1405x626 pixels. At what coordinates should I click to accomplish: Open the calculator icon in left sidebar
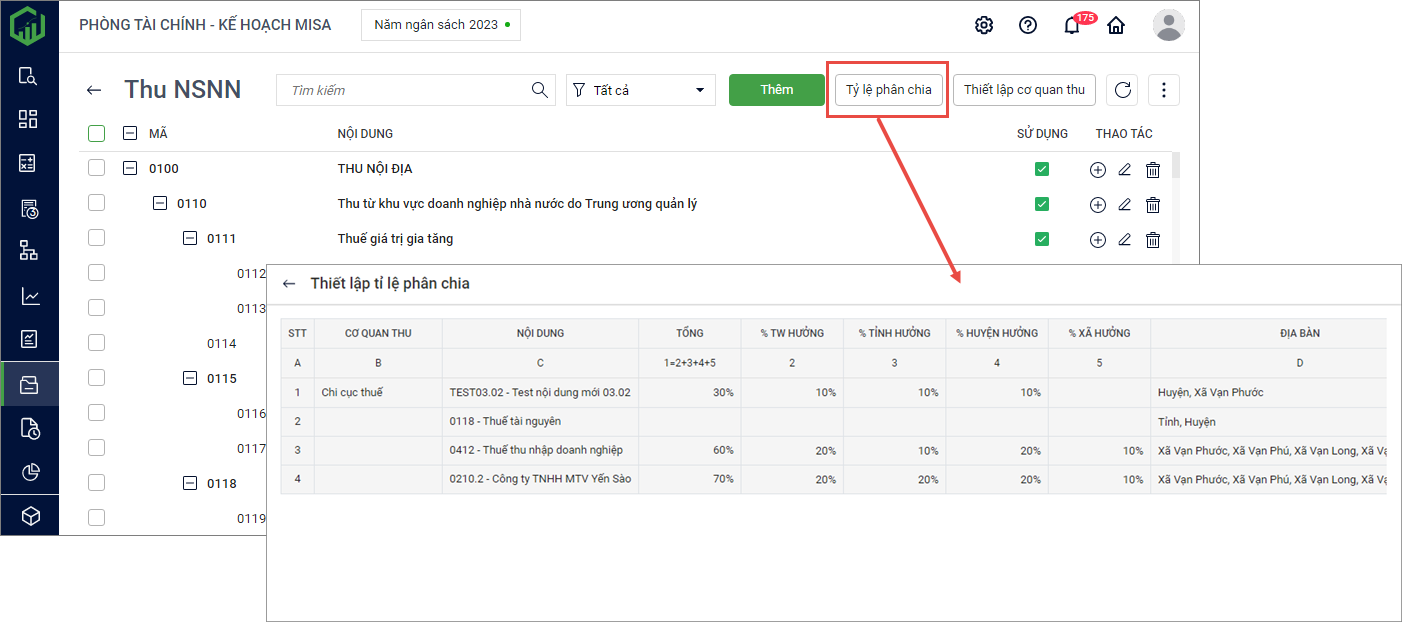coord(29,164)
